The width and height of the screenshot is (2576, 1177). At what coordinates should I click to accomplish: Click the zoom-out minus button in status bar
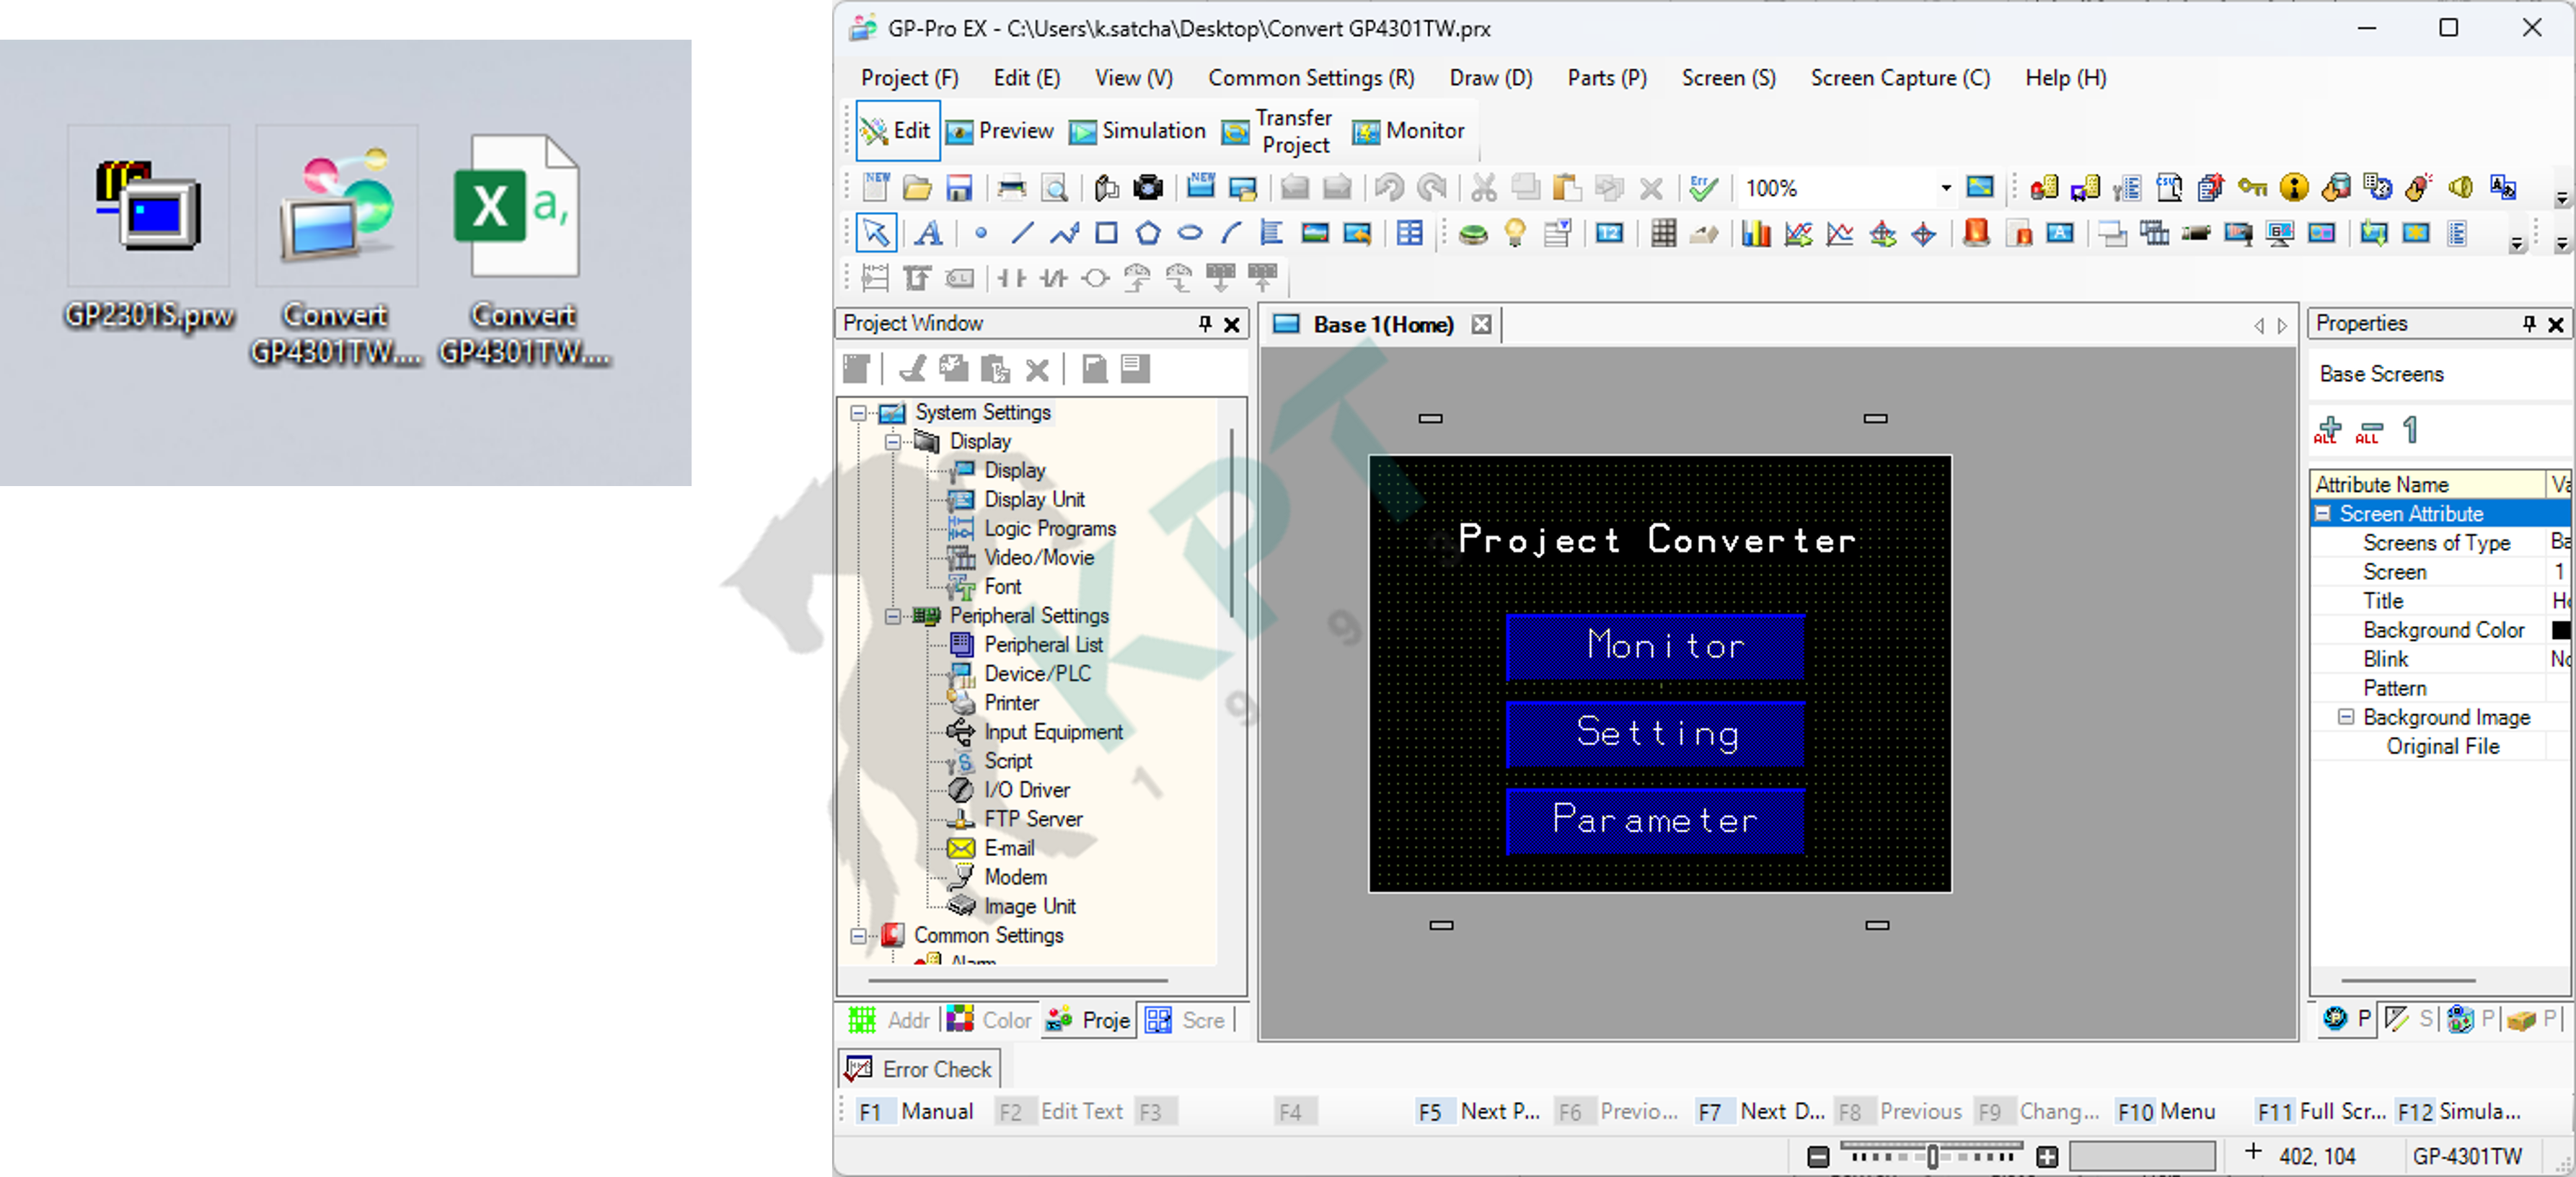tap(1818, 1157)
